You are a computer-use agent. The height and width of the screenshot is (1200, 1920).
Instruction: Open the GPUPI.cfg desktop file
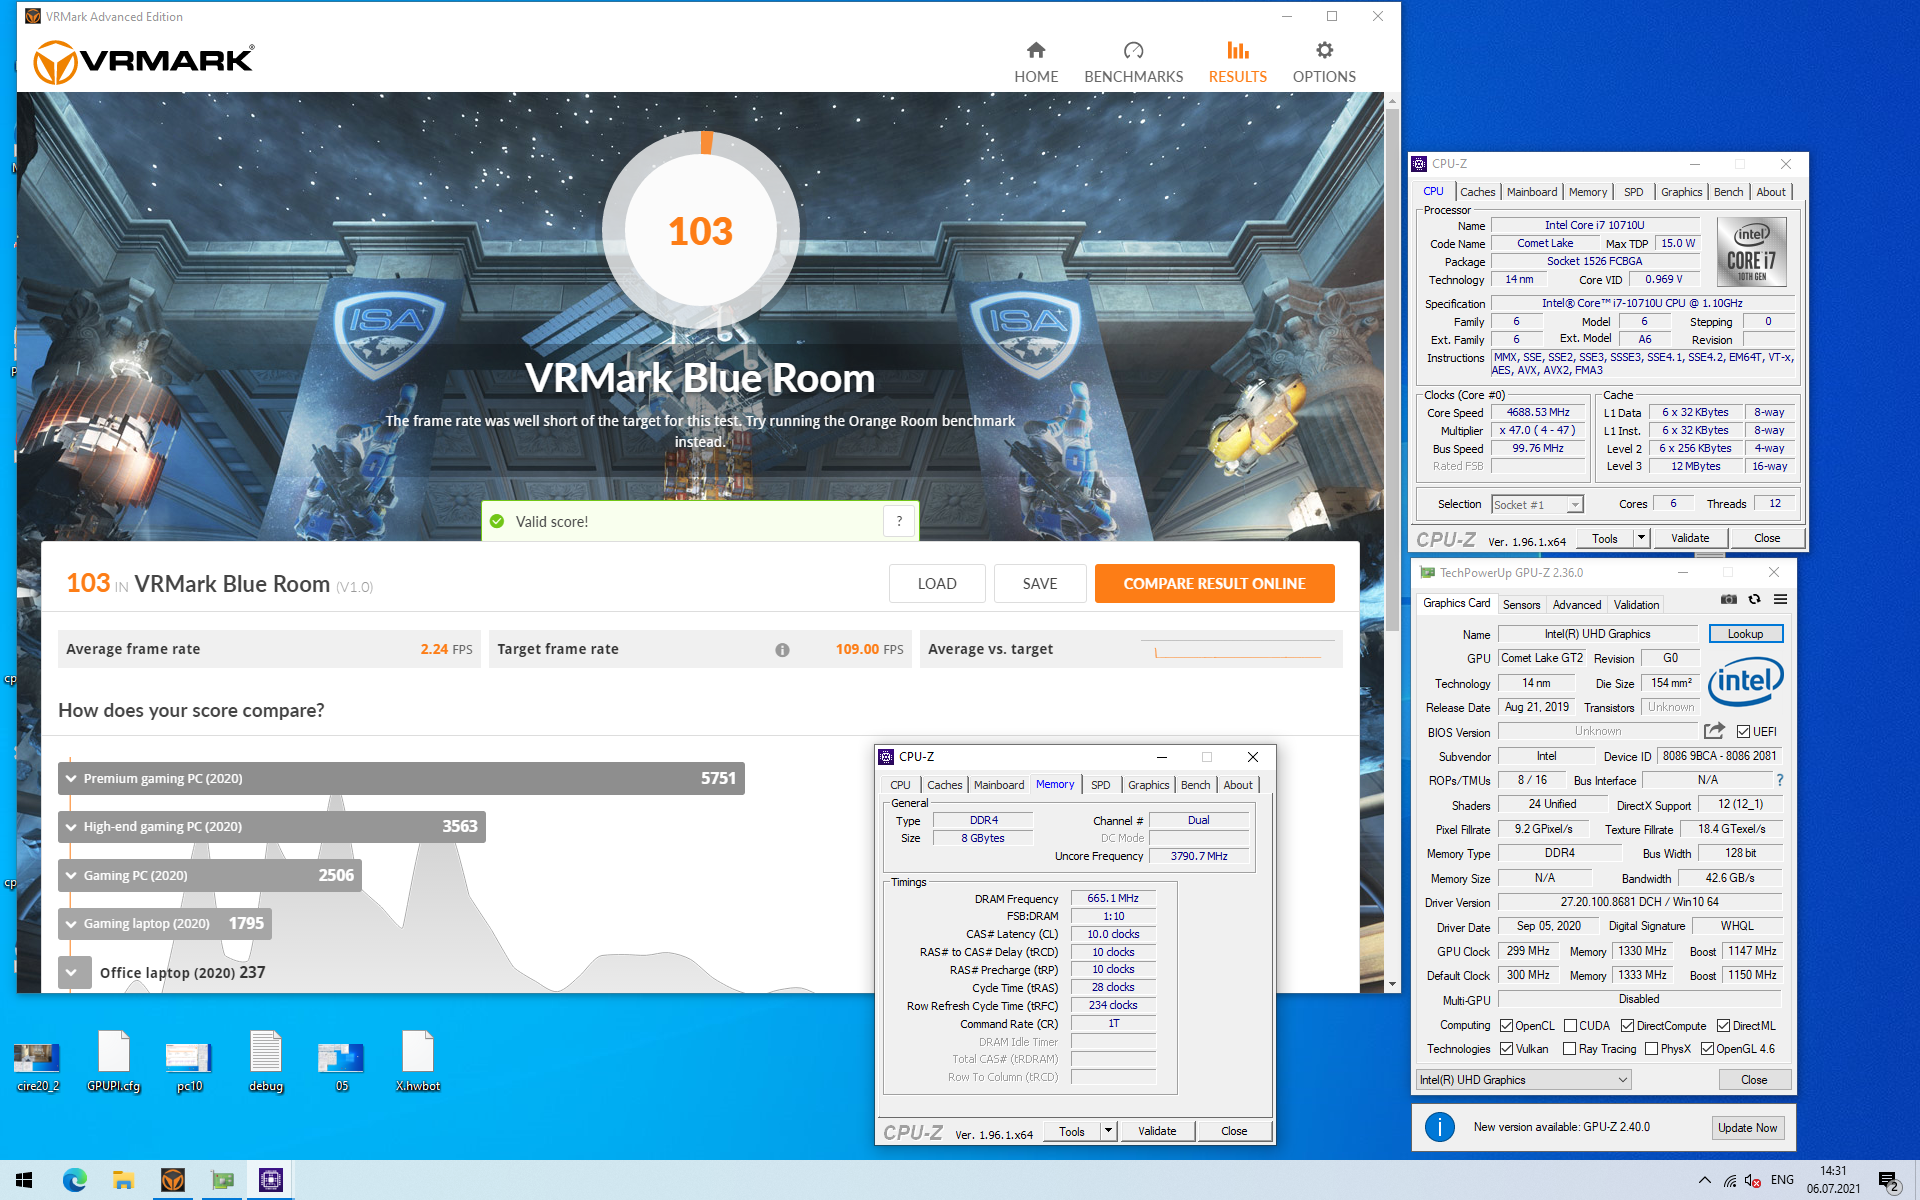point(113,1061)
